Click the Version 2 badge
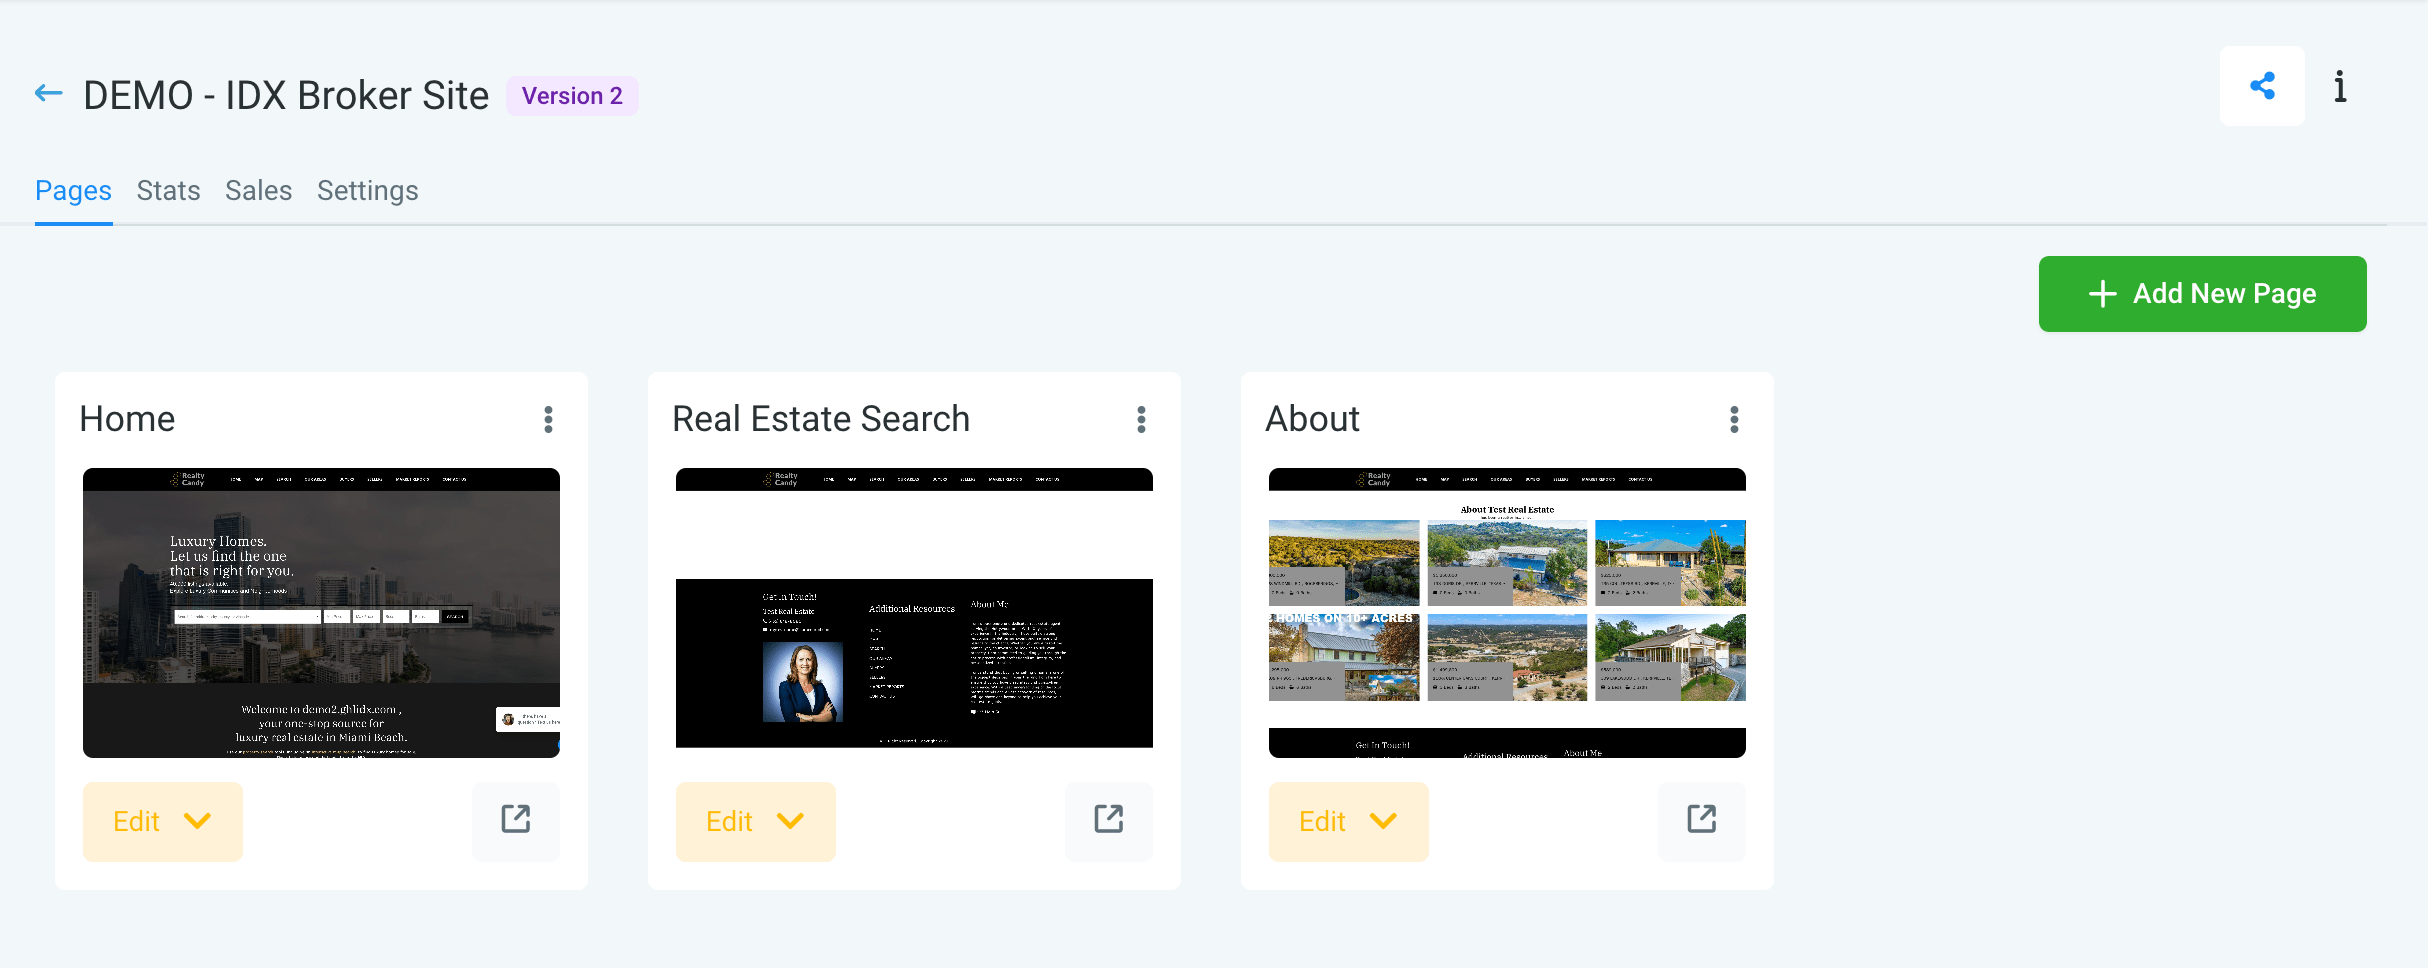 coord(572,96)
